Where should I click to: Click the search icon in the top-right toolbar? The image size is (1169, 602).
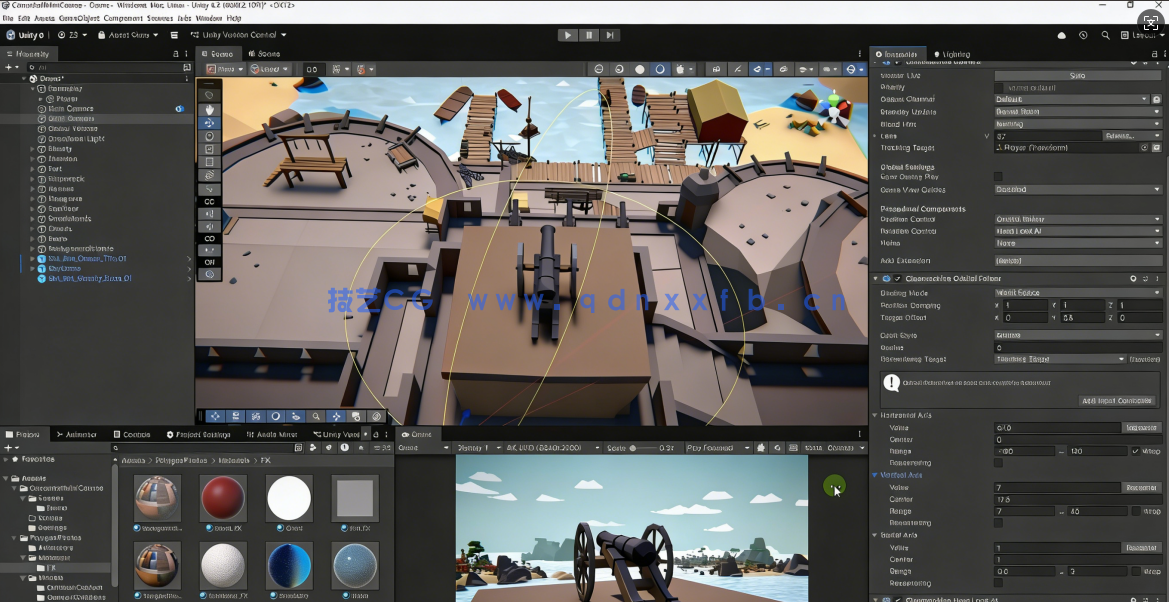tap(1105, 35)
